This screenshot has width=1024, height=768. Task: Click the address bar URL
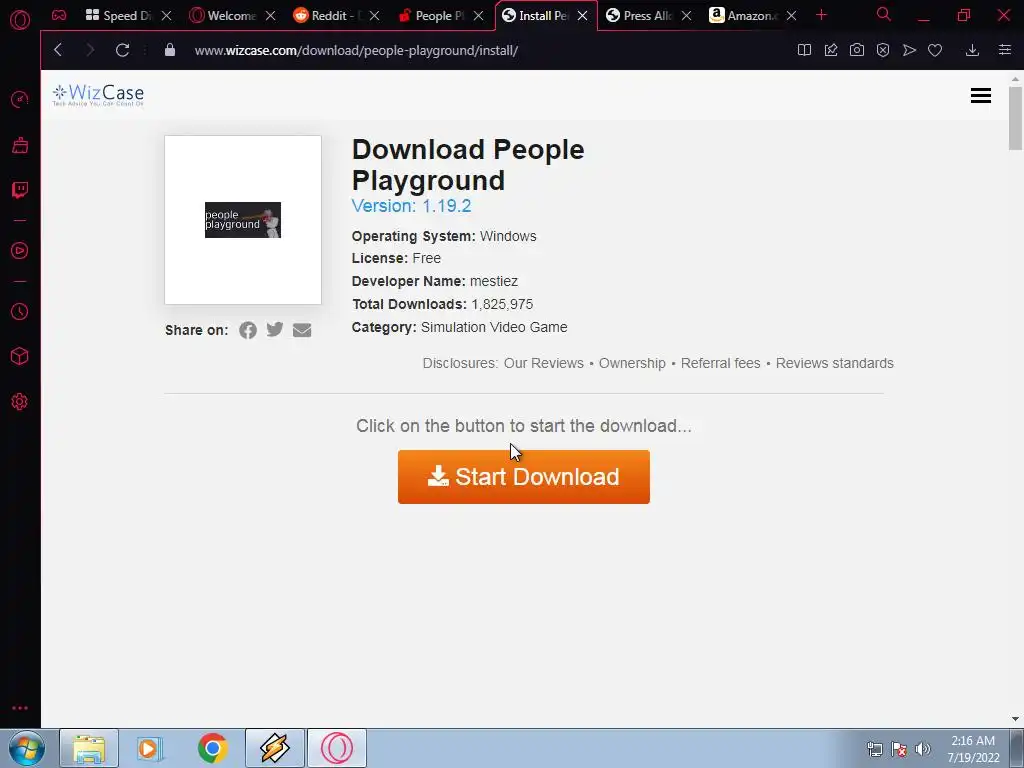pos(357,50)
